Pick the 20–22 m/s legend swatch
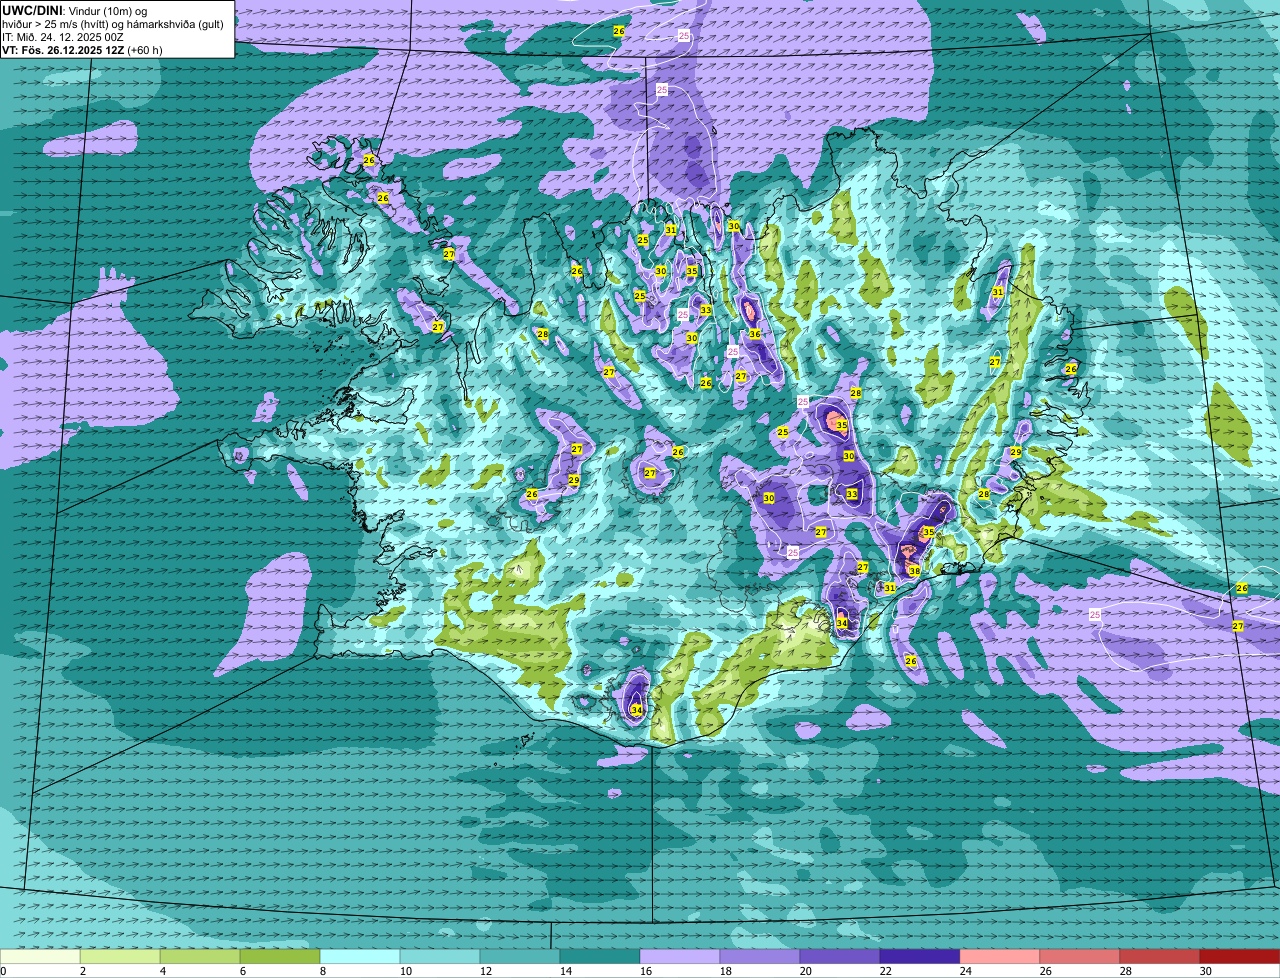1280x978 pixels. click(840, 957)
